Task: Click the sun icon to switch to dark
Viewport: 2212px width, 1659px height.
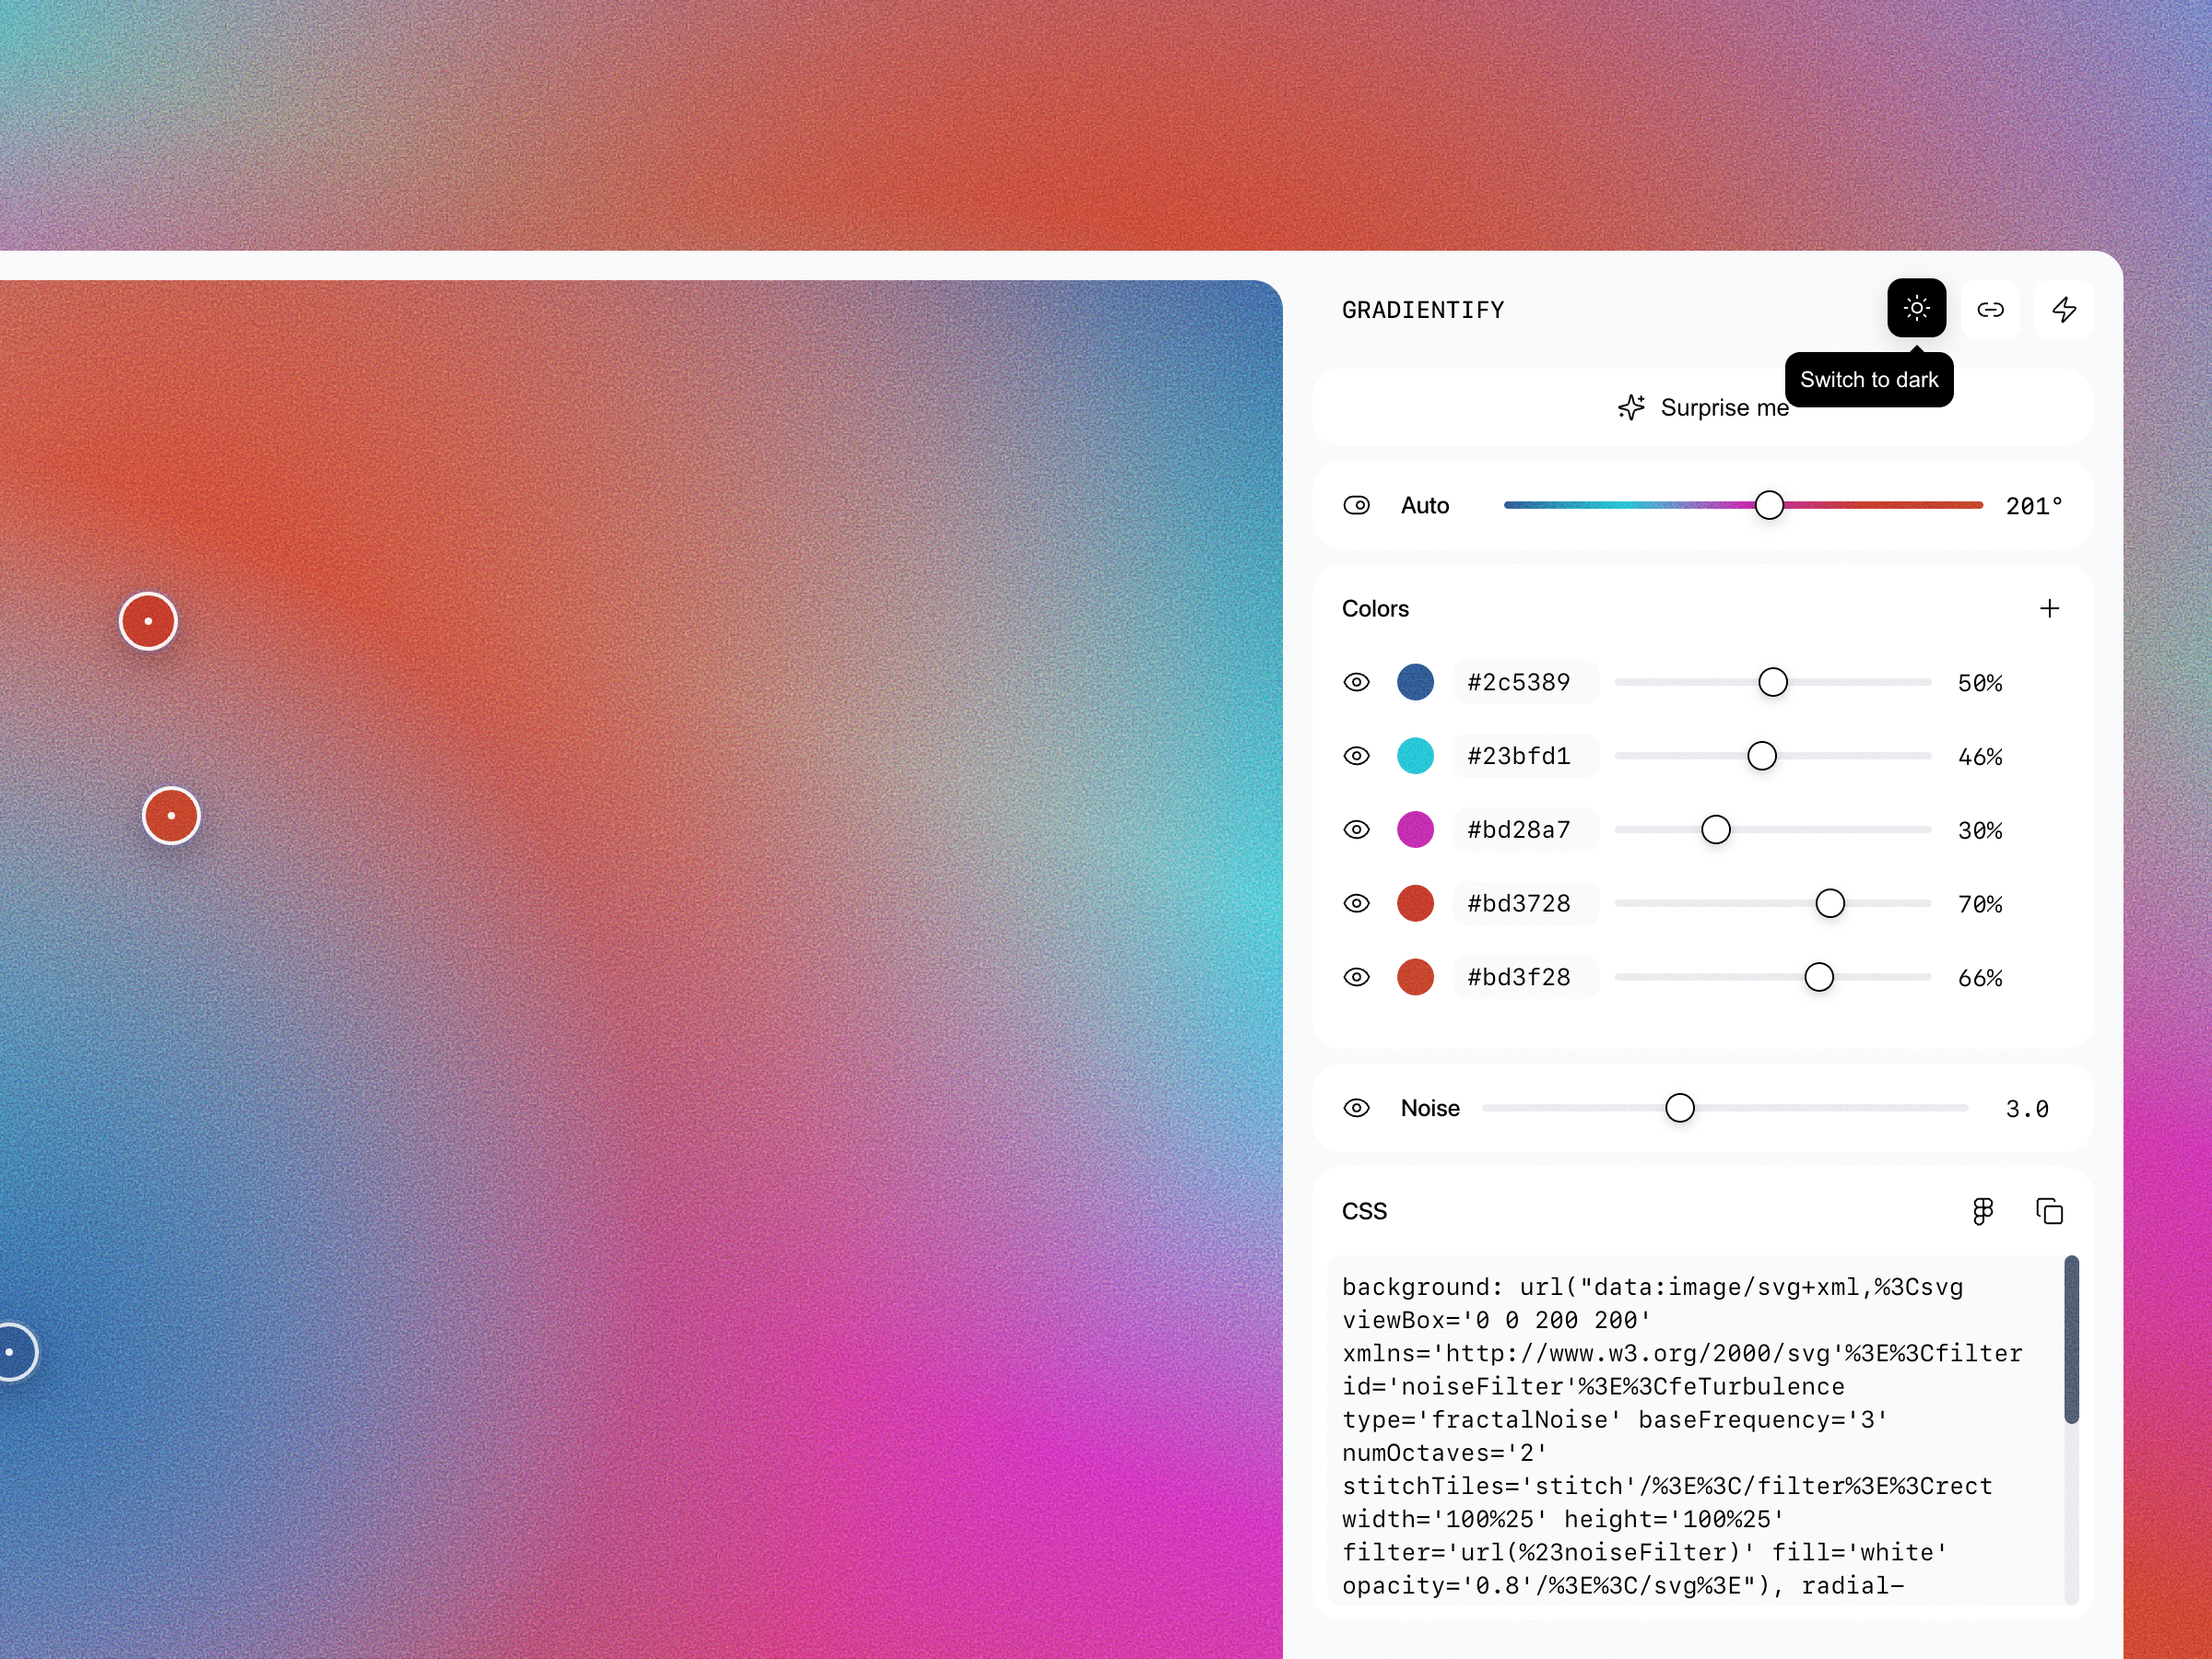Action: (1916, 308)
